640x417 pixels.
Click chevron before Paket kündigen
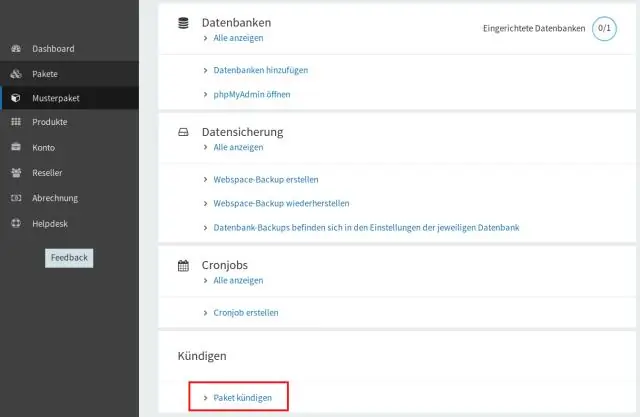coord(205,398)
